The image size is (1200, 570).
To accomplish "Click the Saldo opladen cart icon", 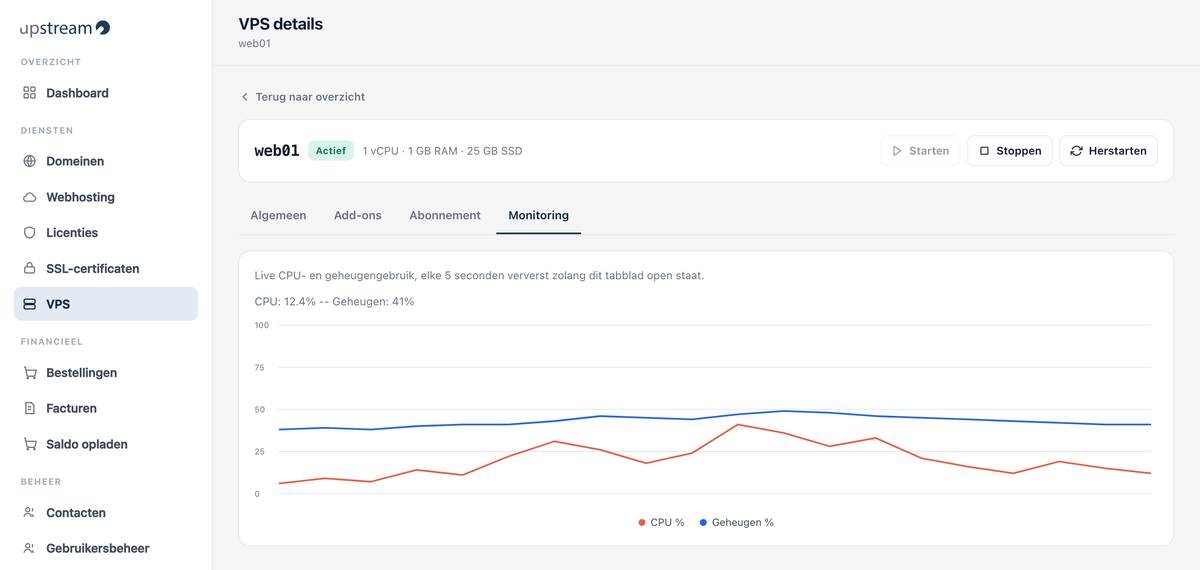I will [29, 444].
